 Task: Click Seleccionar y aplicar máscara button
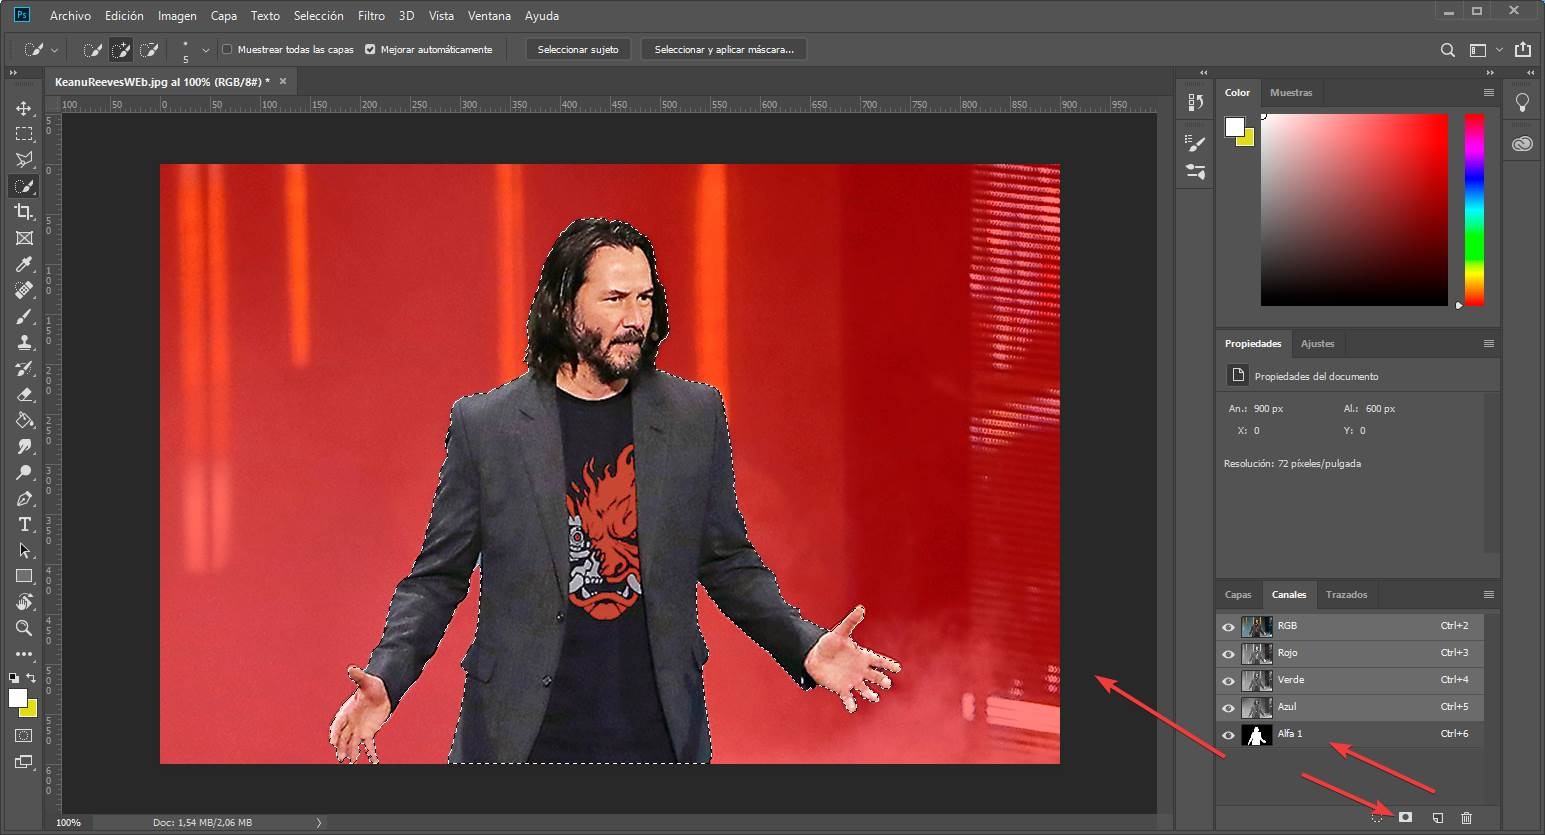723,49
